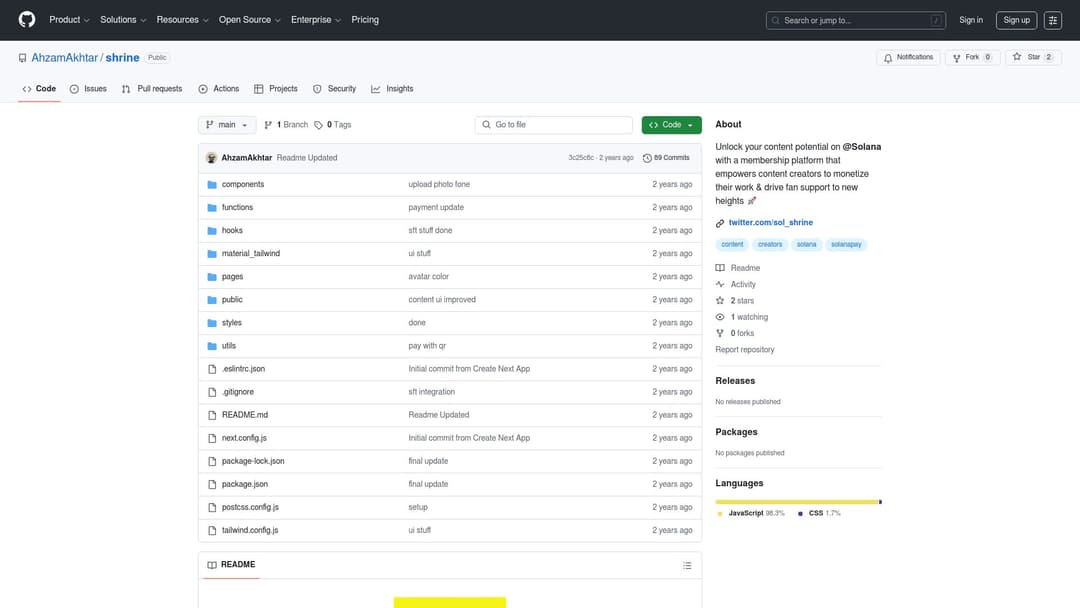Open the AhzamAkhtar owner link
The height and width of the screenshot is (608, 1080).
(65, 58)
